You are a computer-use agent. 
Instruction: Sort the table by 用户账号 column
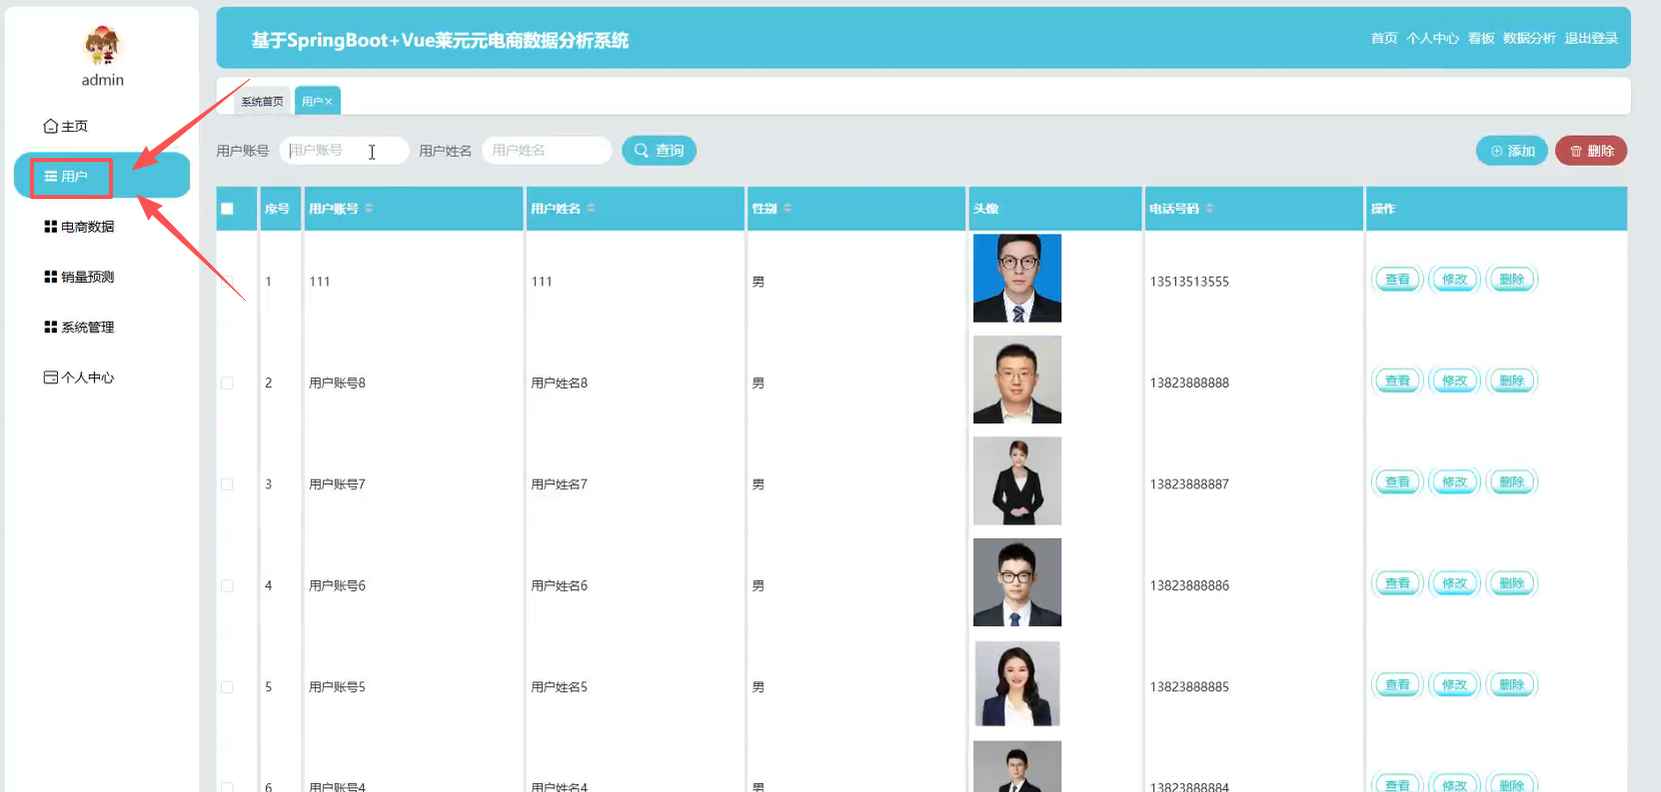click(369, 208)
